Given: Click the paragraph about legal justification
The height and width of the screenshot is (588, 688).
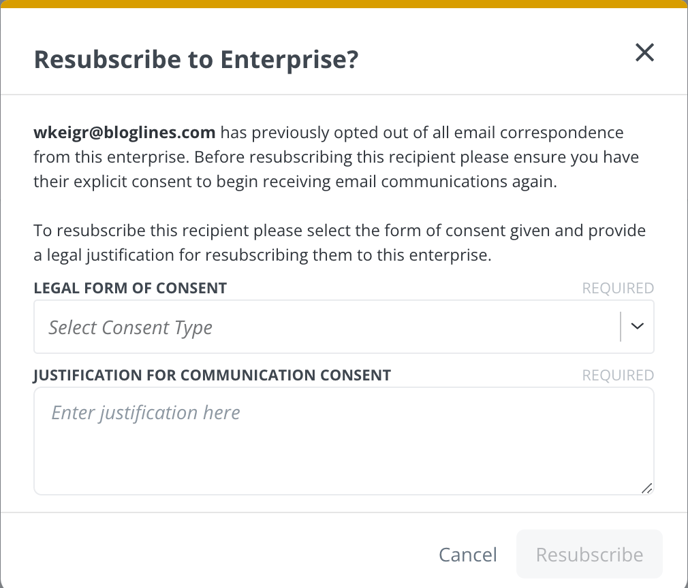Looking at the screenshot, I should [x=340, y=243].
